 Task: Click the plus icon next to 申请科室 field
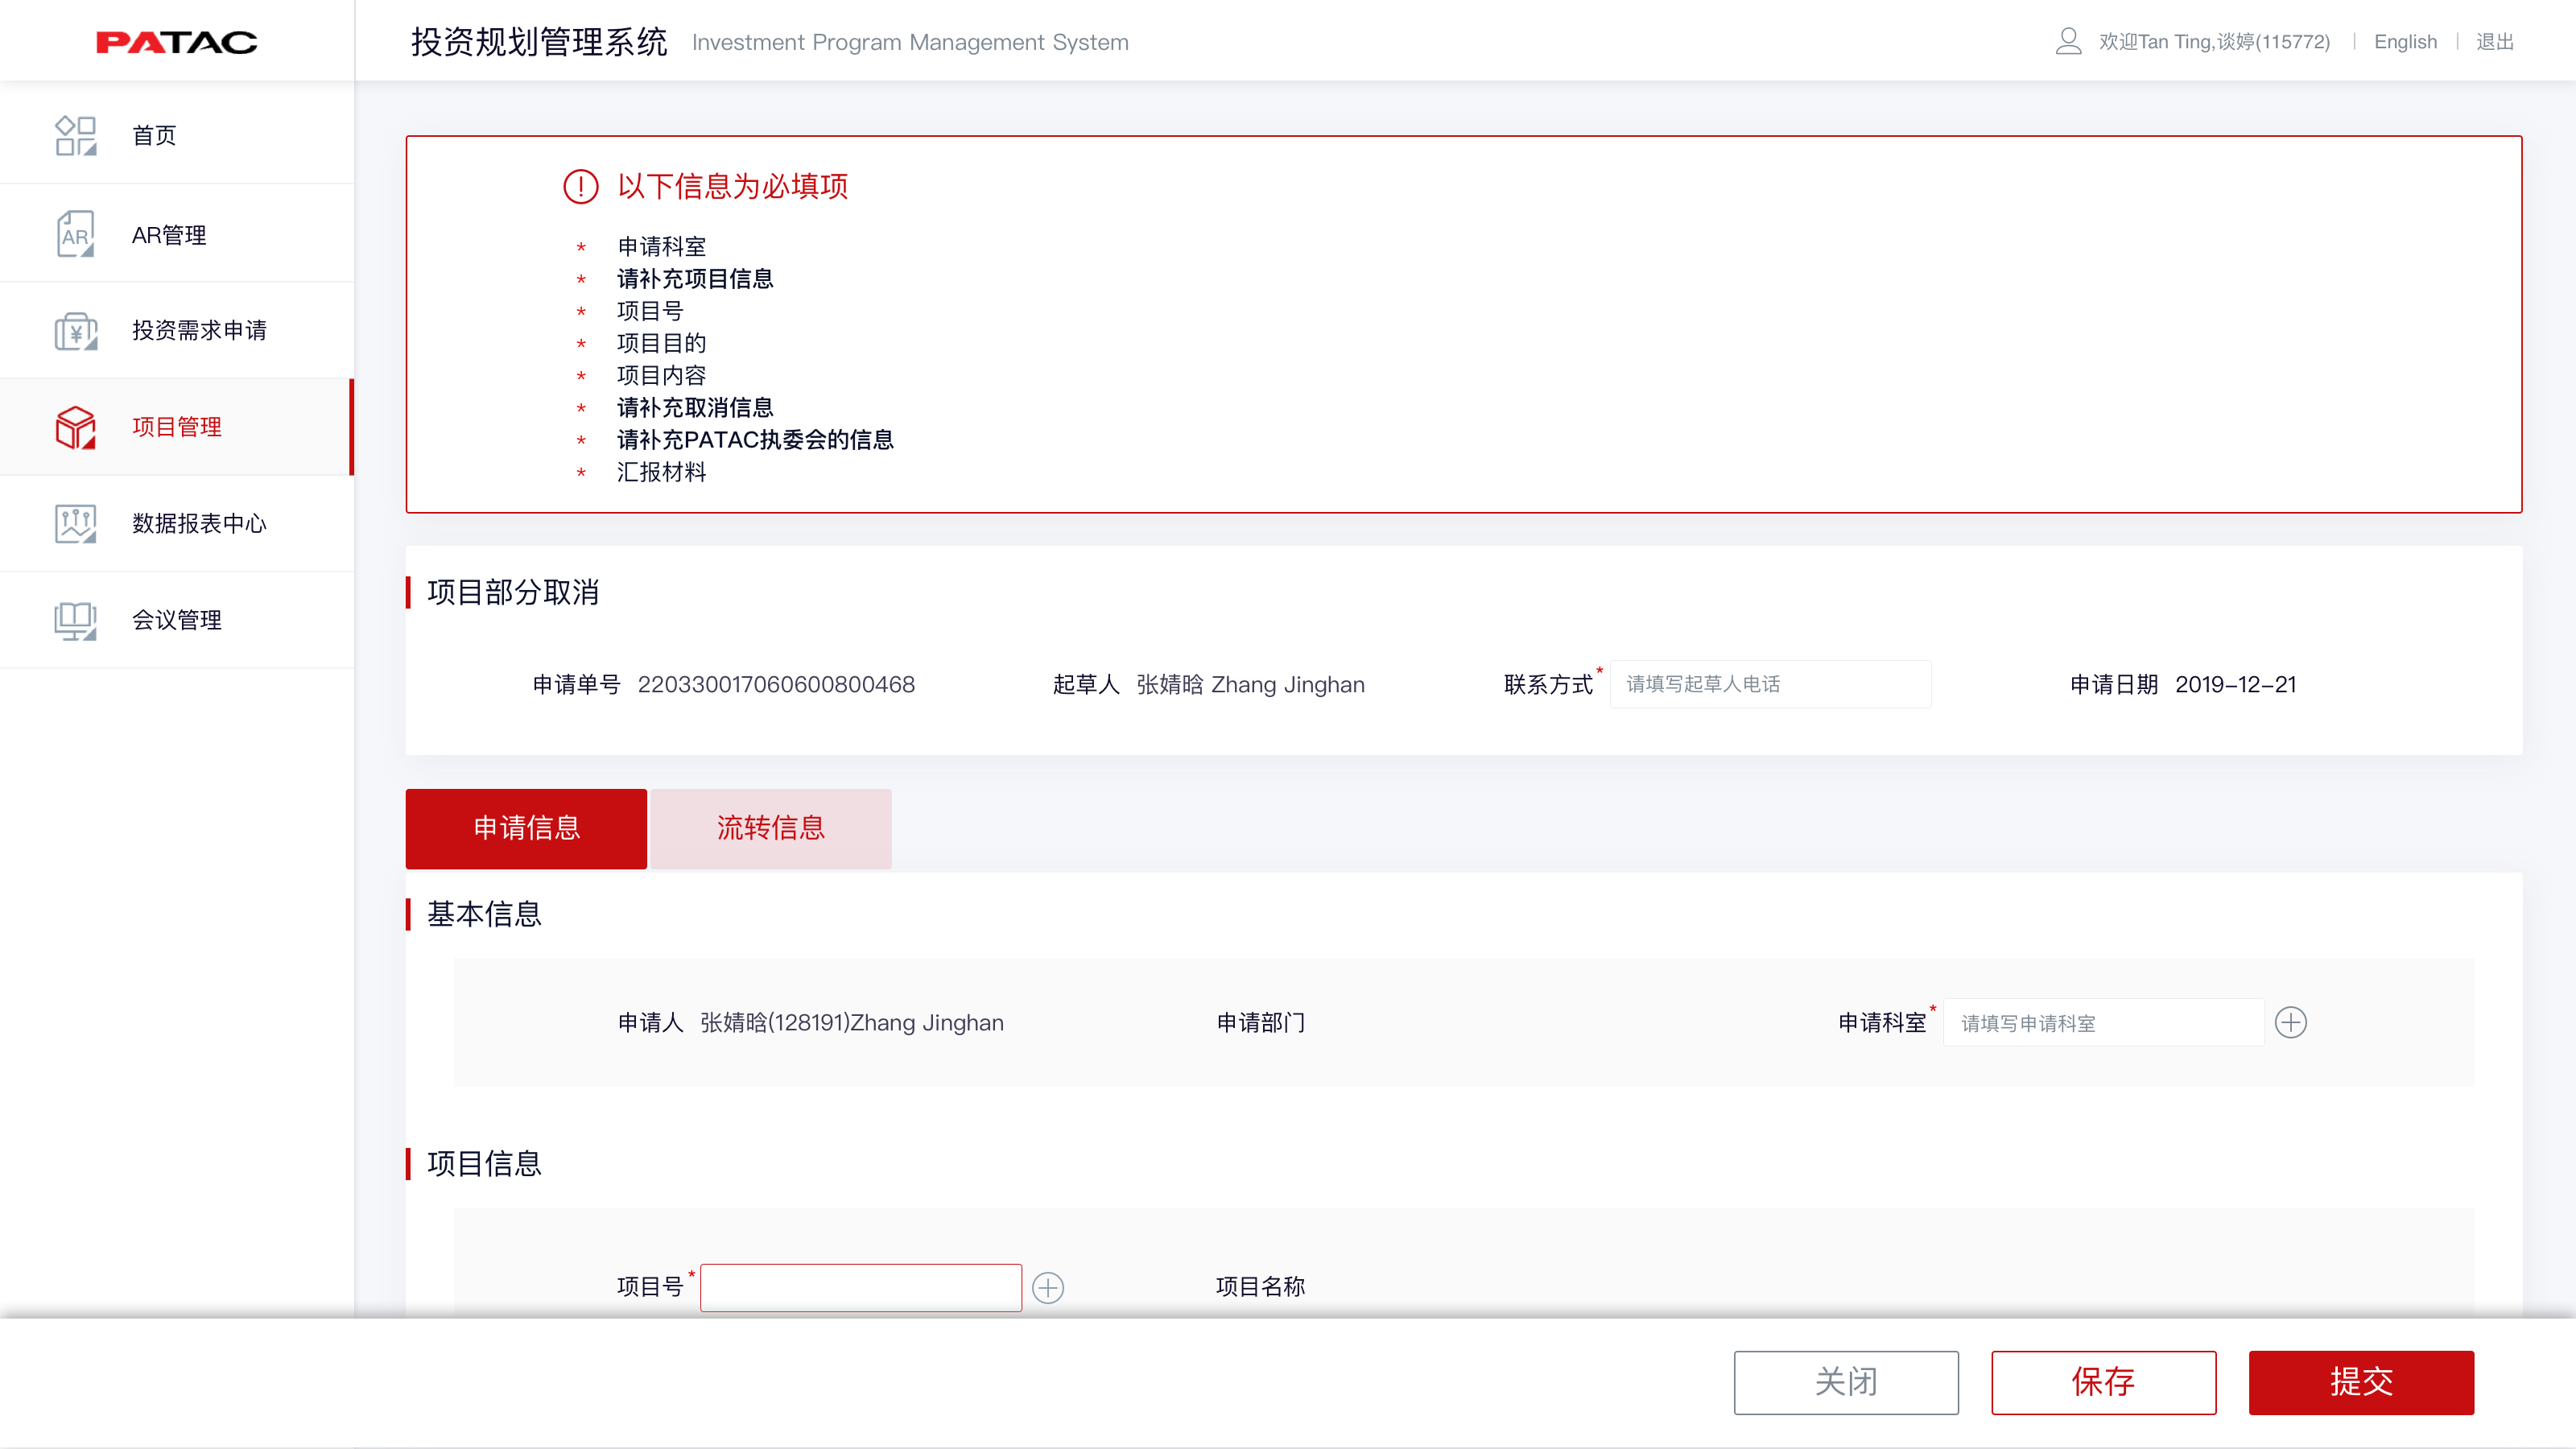(2291, 1022)
